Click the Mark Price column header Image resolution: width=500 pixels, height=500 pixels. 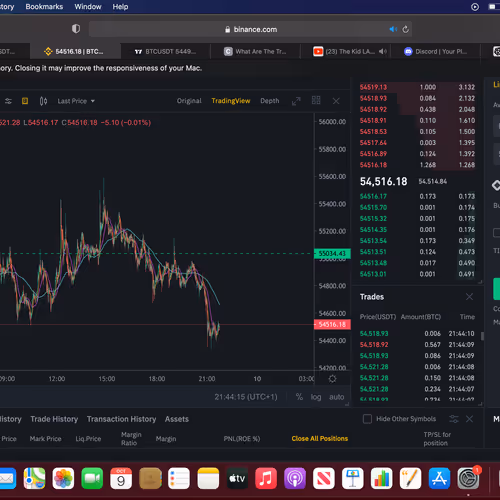coord(45,439)
